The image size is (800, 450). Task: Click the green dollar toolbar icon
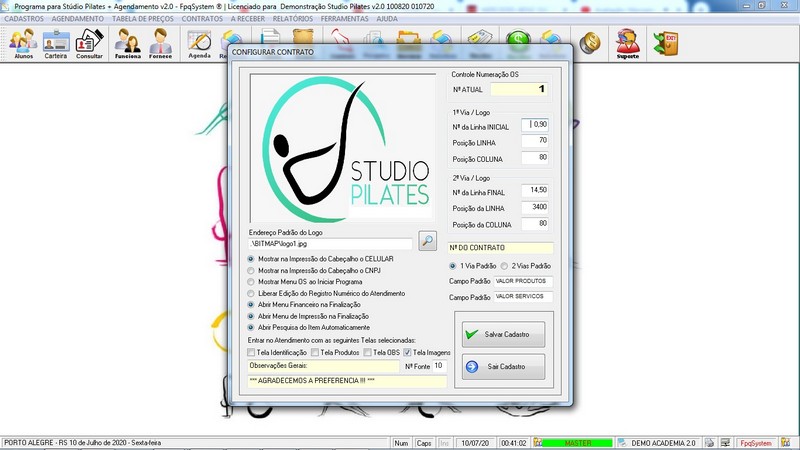click(518, 38)
